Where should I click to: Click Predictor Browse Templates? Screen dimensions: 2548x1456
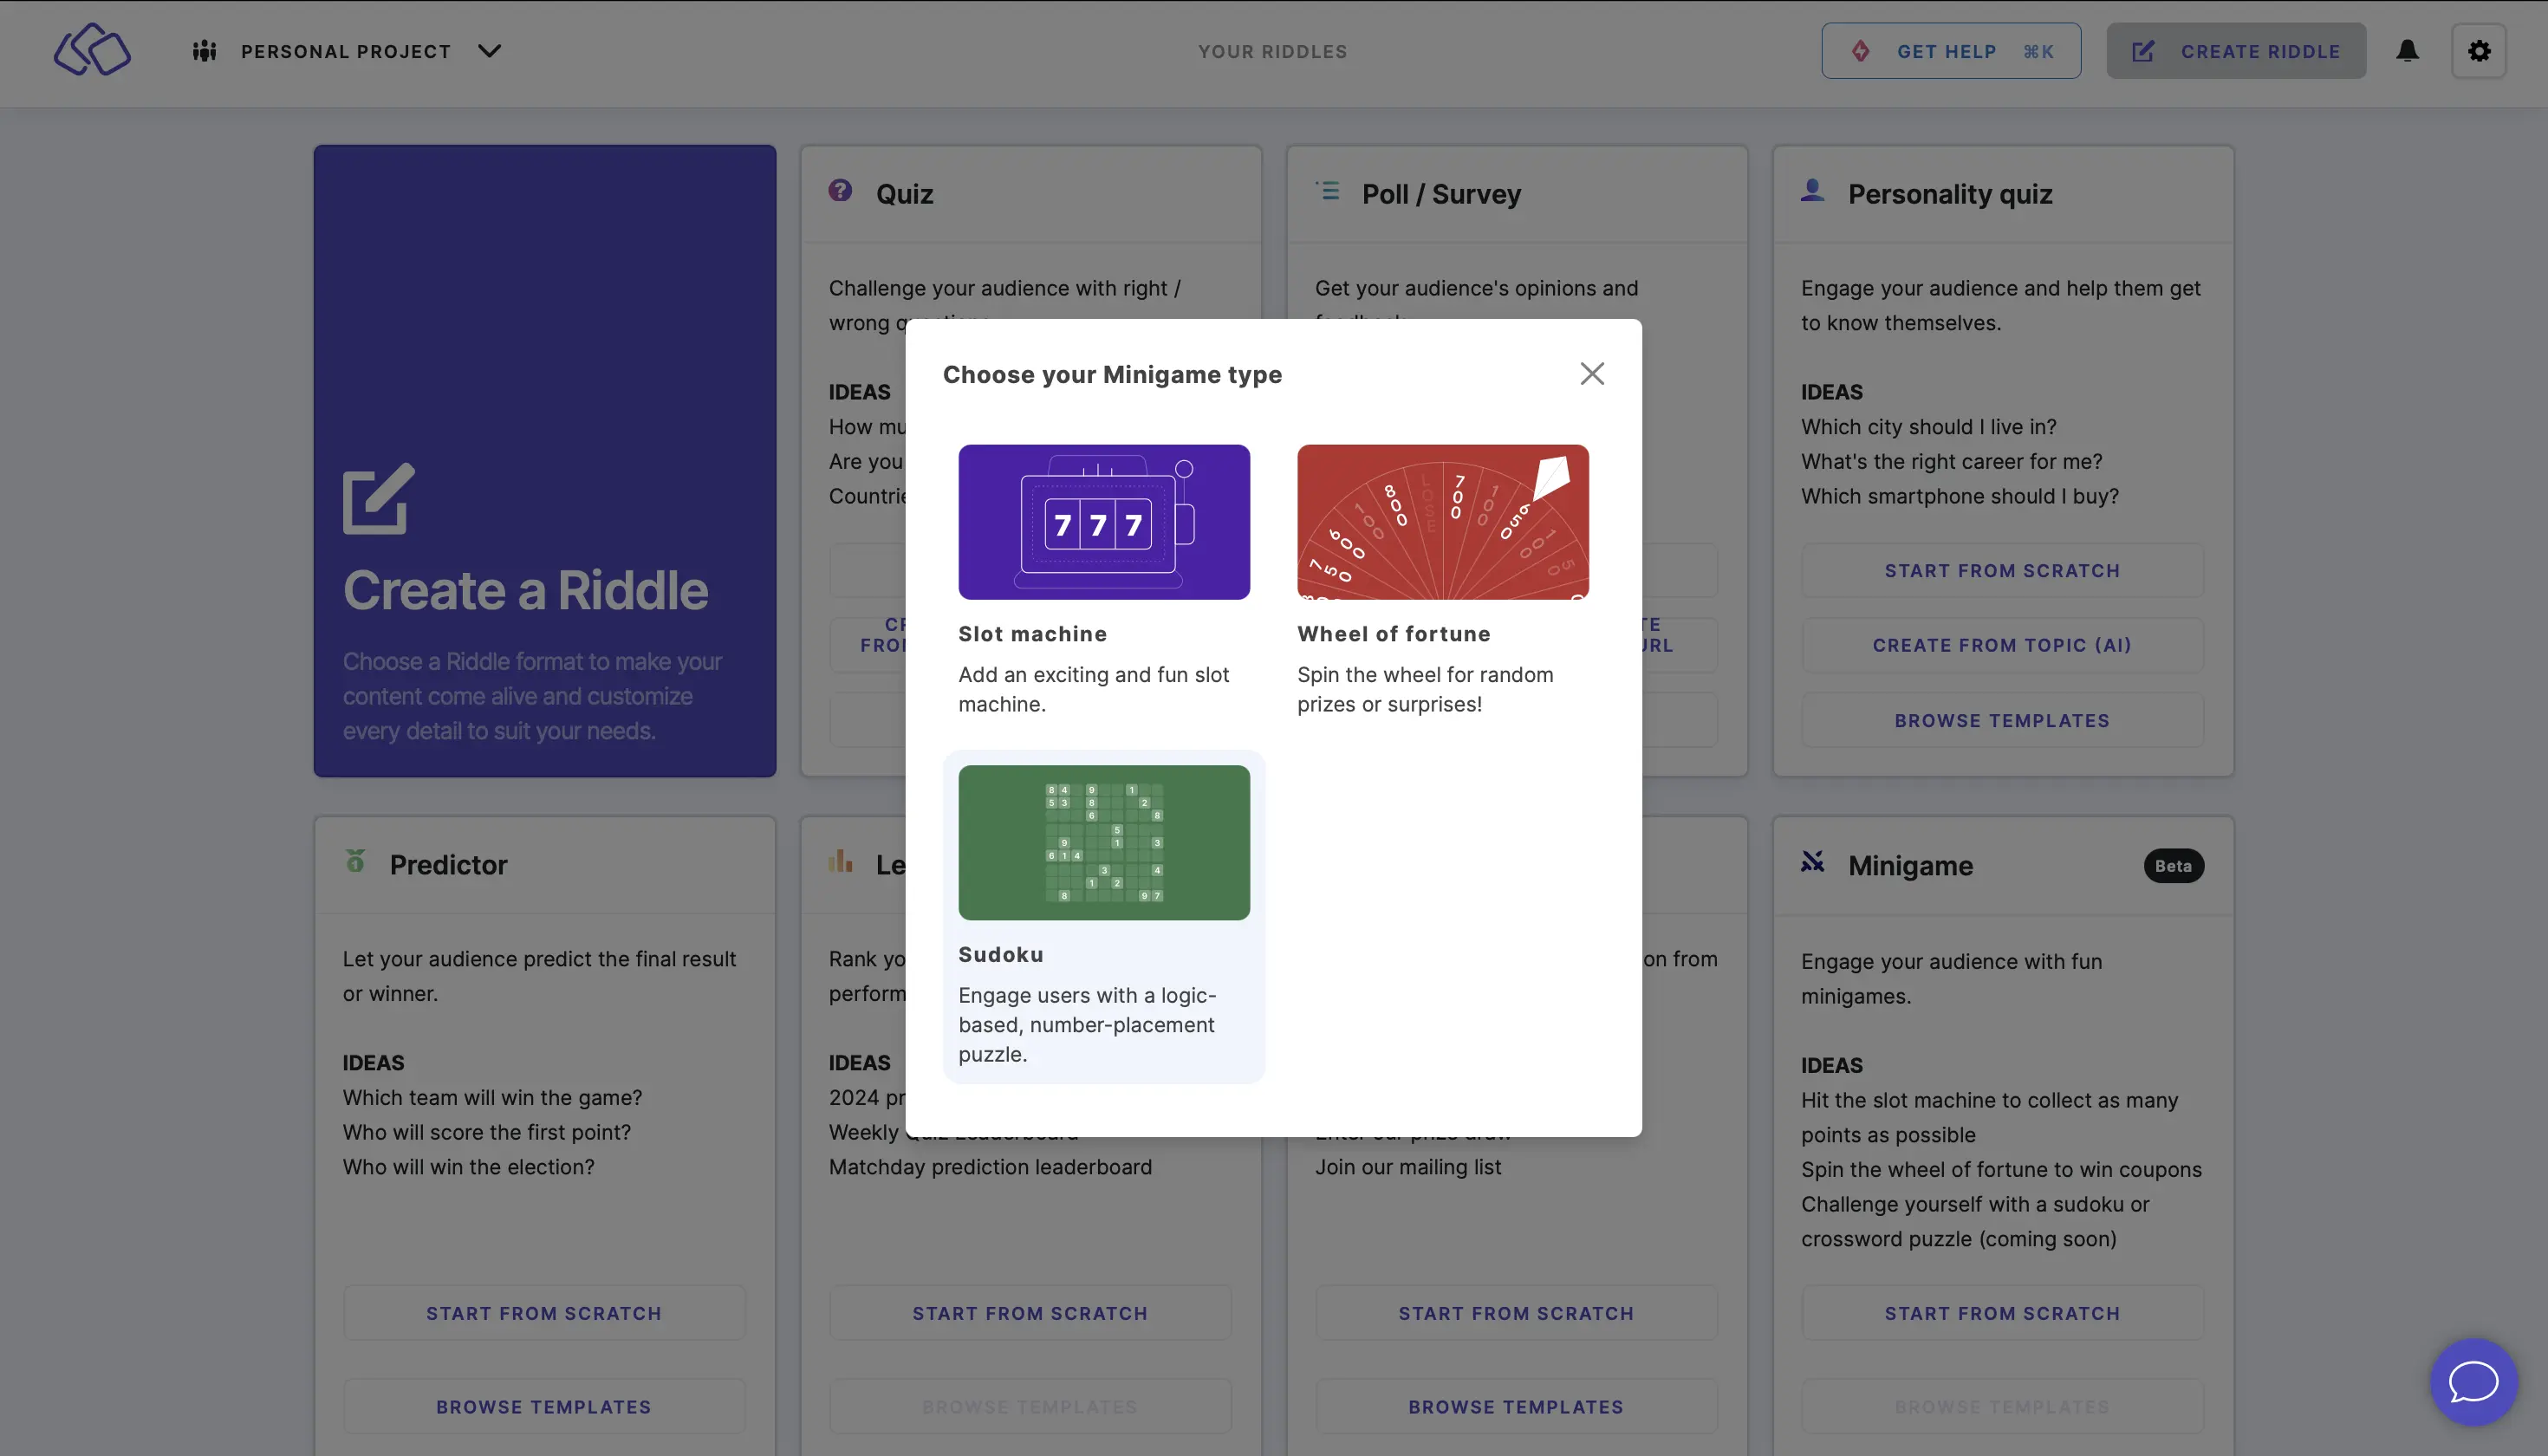(544, 1407)
